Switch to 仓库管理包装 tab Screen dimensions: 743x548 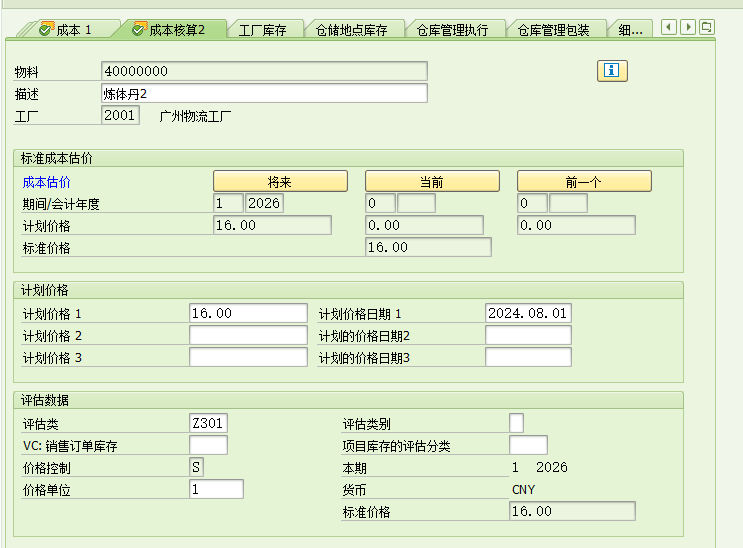coord(553,30)
